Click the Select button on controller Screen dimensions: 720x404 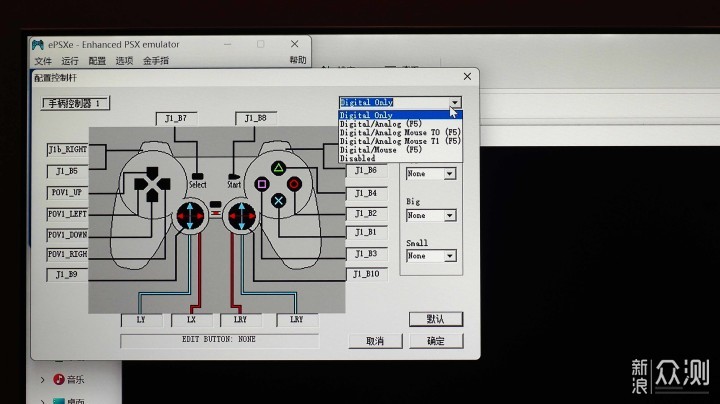[x=197, y=176]
